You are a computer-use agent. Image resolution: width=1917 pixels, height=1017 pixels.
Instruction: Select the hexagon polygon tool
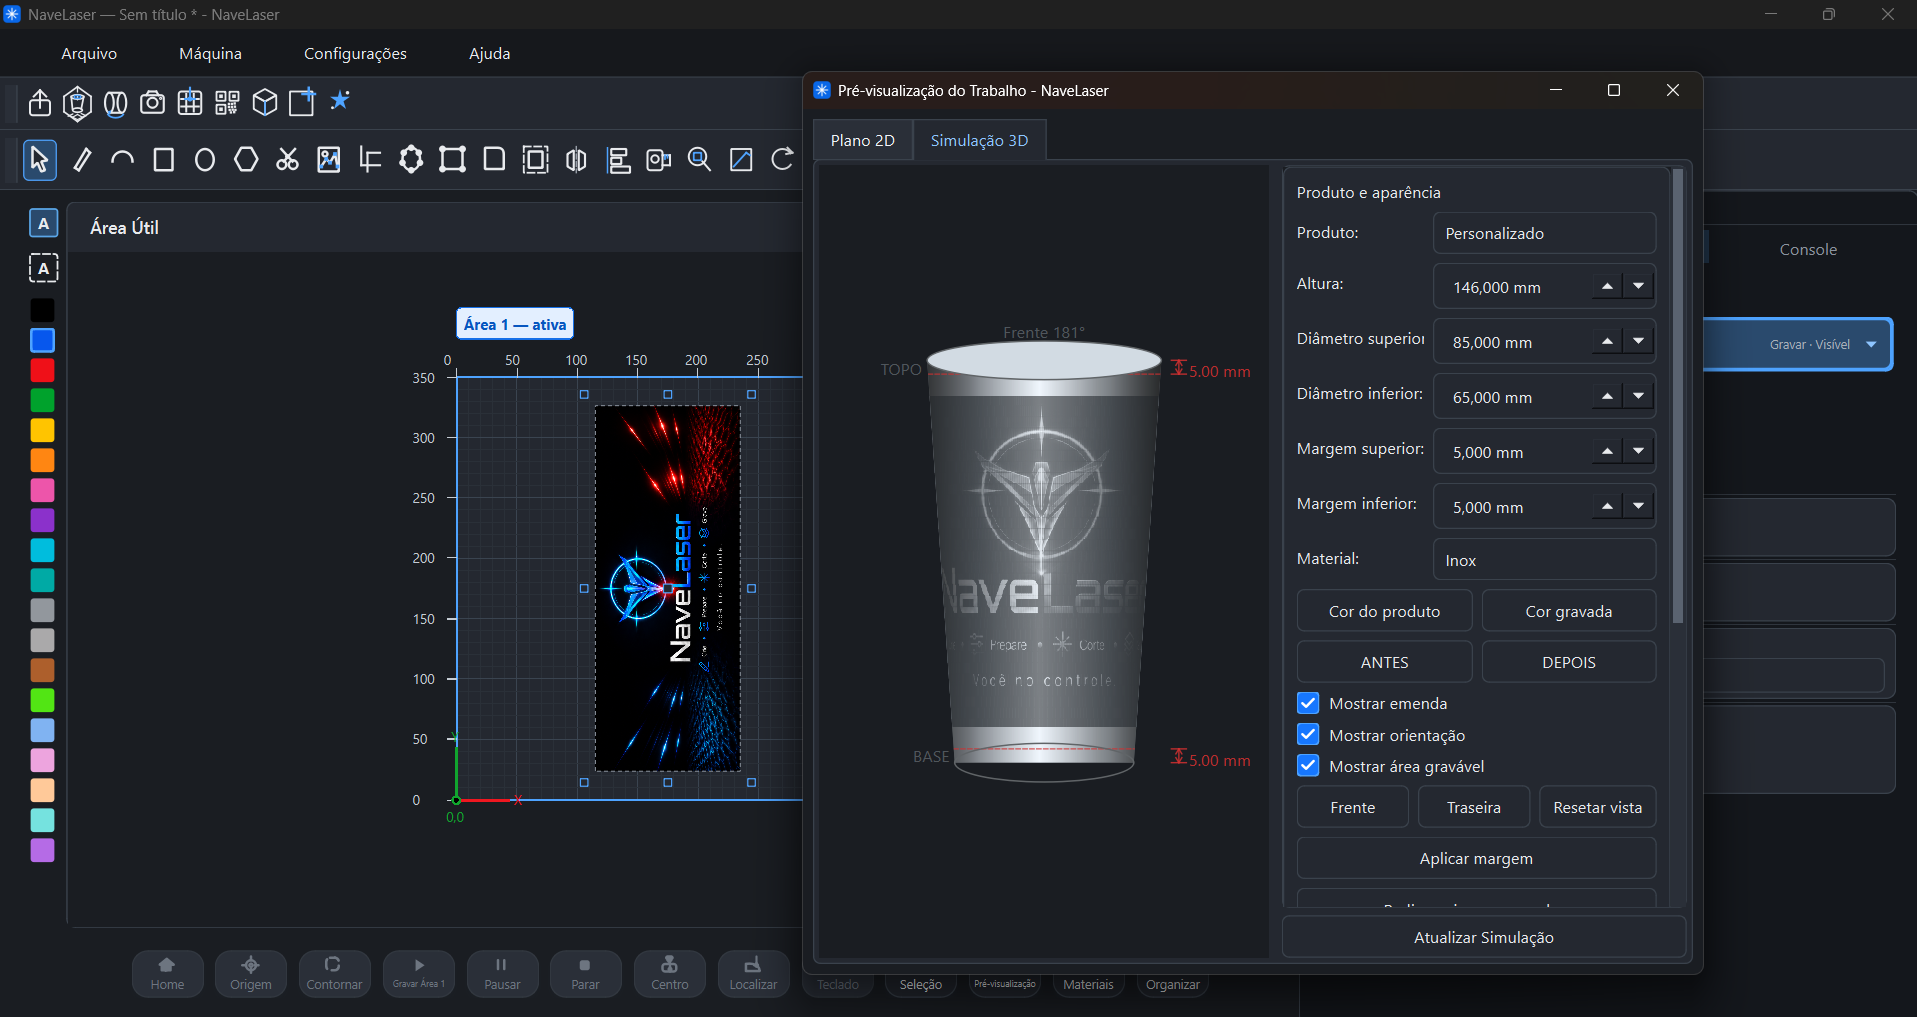tap(246, 160)
